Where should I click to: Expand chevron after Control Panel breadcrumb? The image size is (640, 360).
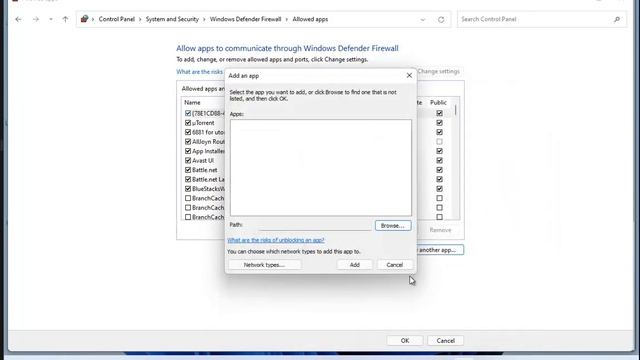click(140, 19)
